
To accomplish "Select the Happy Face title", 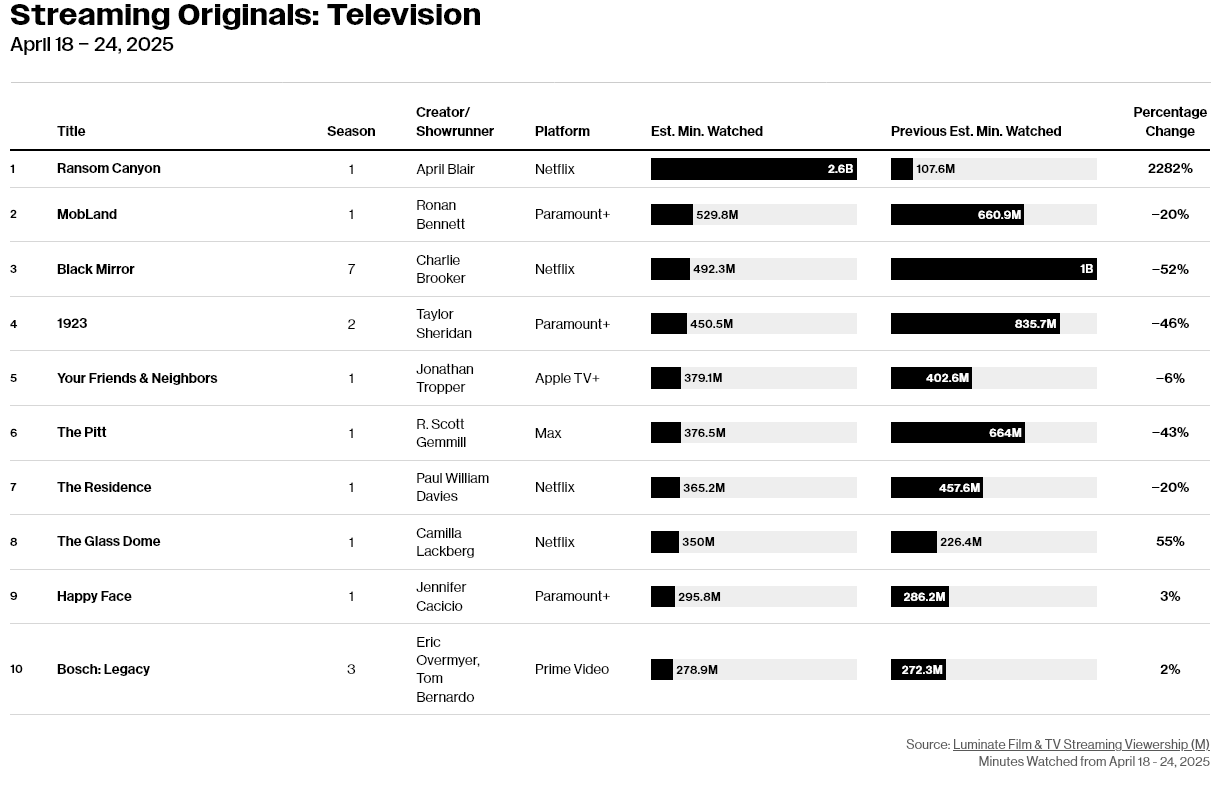I will pyautogui.click(x=94, y=596).
